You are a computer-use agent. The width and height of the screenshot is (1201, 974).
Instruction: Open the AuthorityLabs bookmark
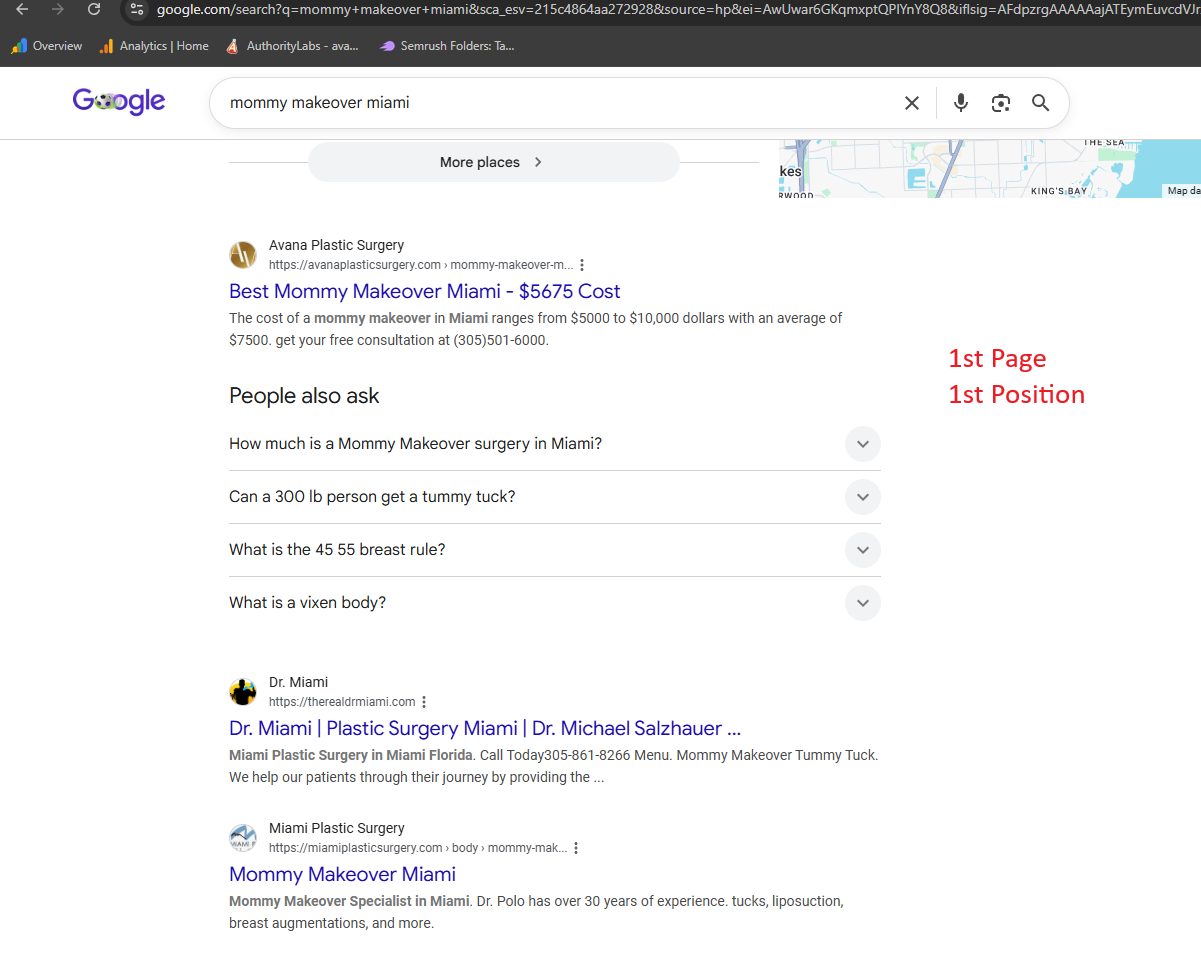click(x=292, y=46)
